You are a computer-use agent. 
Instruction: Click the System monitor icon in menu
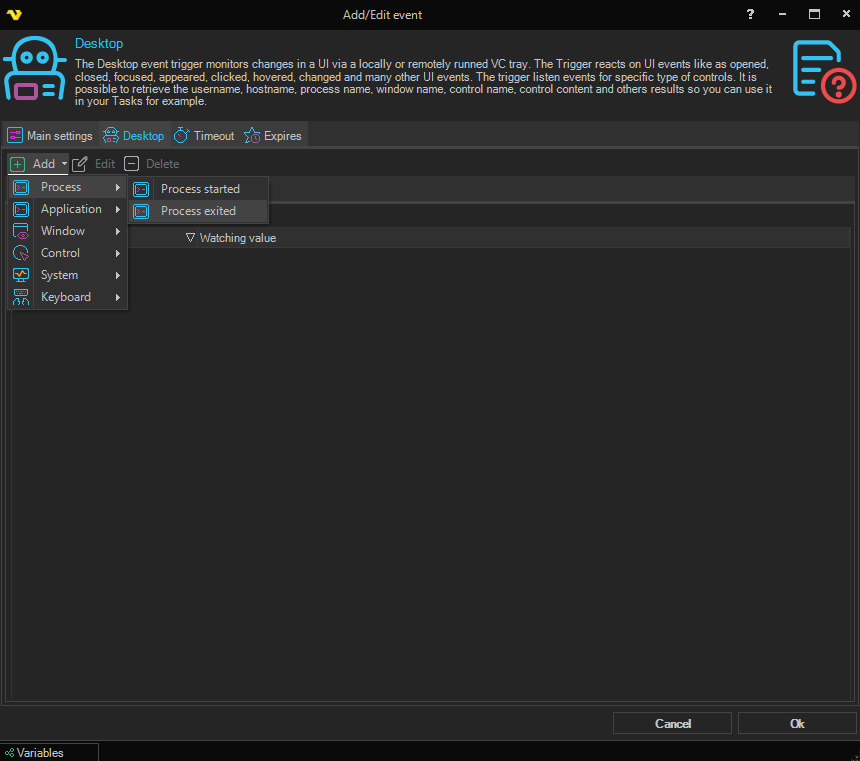point(21,275)
